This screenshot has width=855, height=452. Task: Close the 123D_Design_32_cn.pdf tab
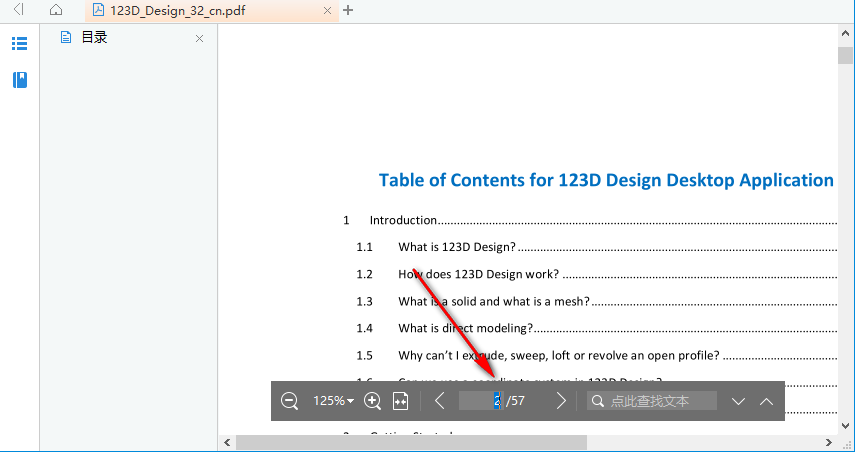[327, 10]
